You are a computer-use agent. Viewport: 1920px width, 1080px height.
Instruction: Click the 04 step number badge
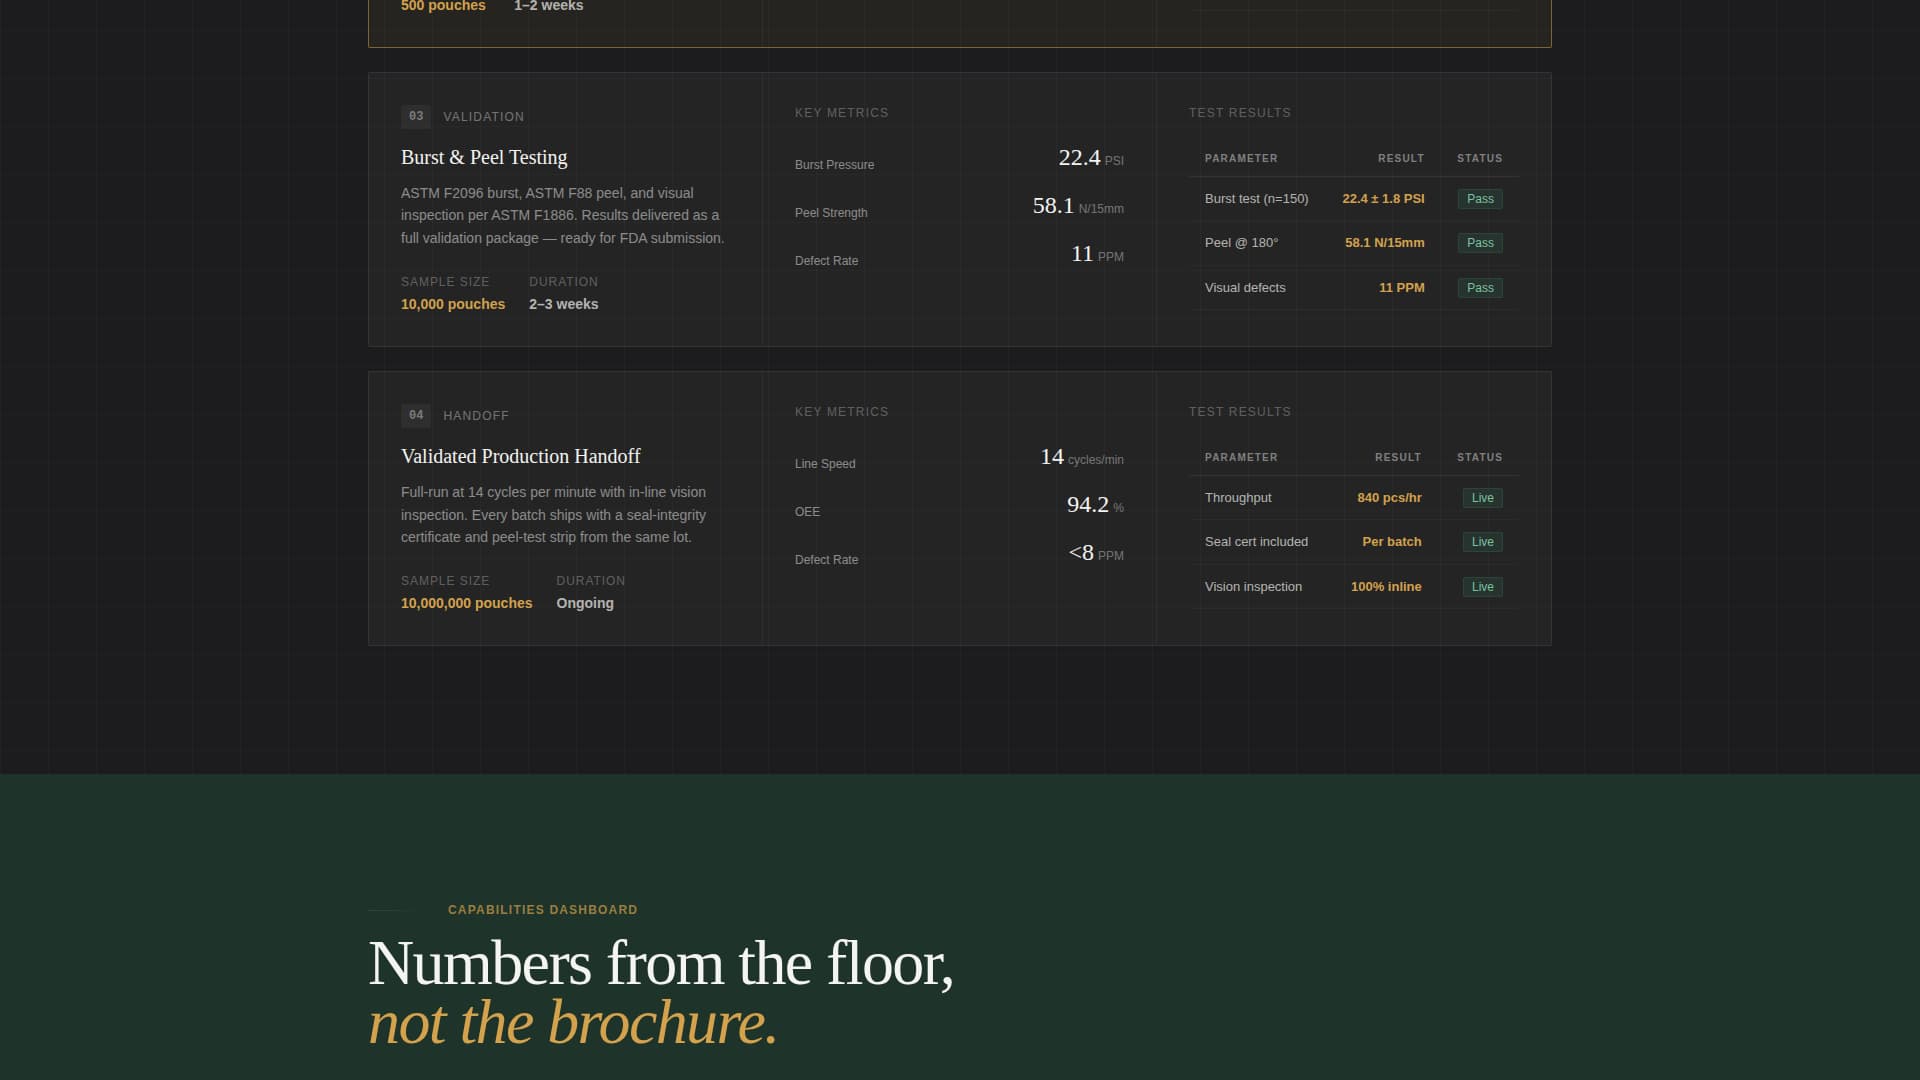click(x=416, y=415)
